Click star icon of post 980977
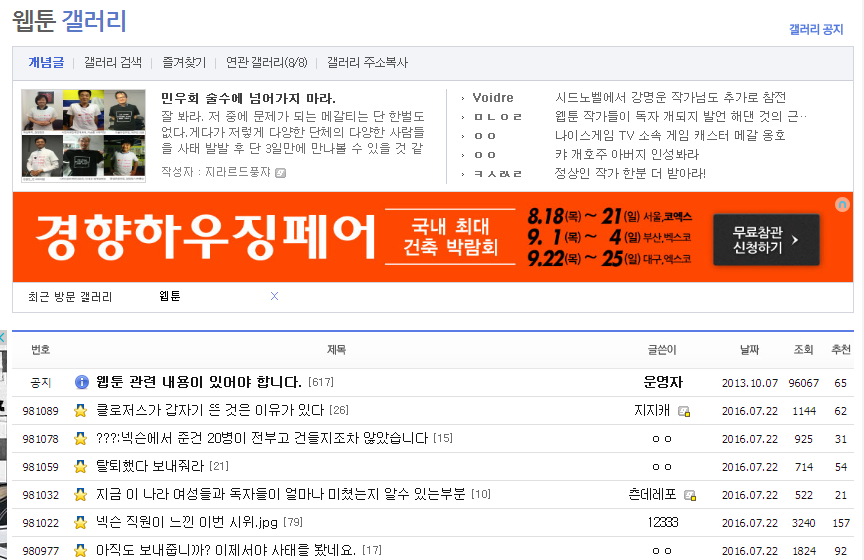 pyautogui.click(x=80, y=550)
